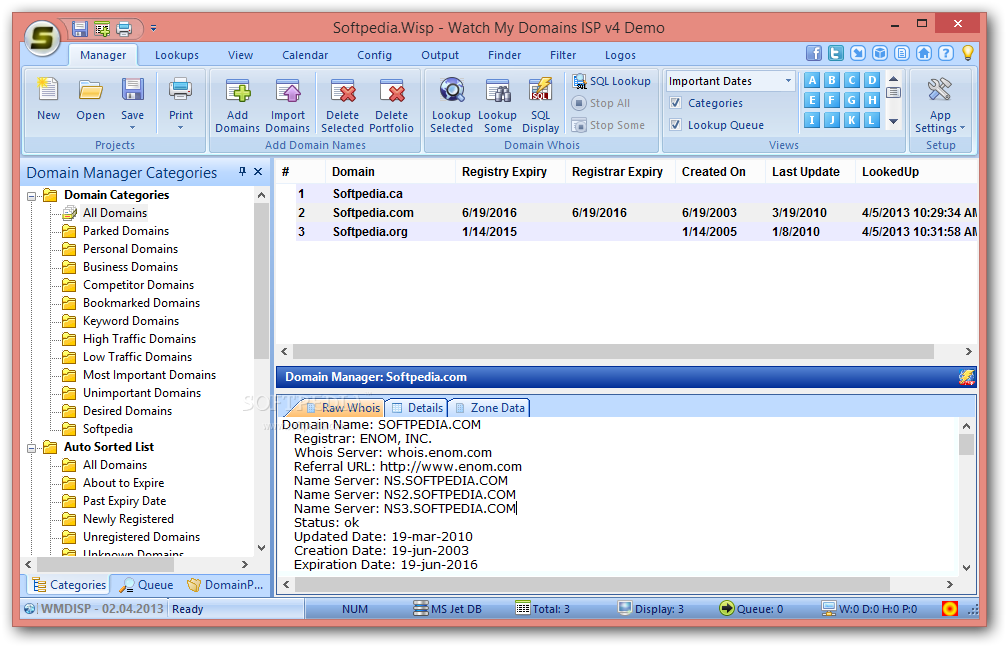Open the Facebook icon in the ribbon header
Screen dimensions: 1007x647
point(814,53)
